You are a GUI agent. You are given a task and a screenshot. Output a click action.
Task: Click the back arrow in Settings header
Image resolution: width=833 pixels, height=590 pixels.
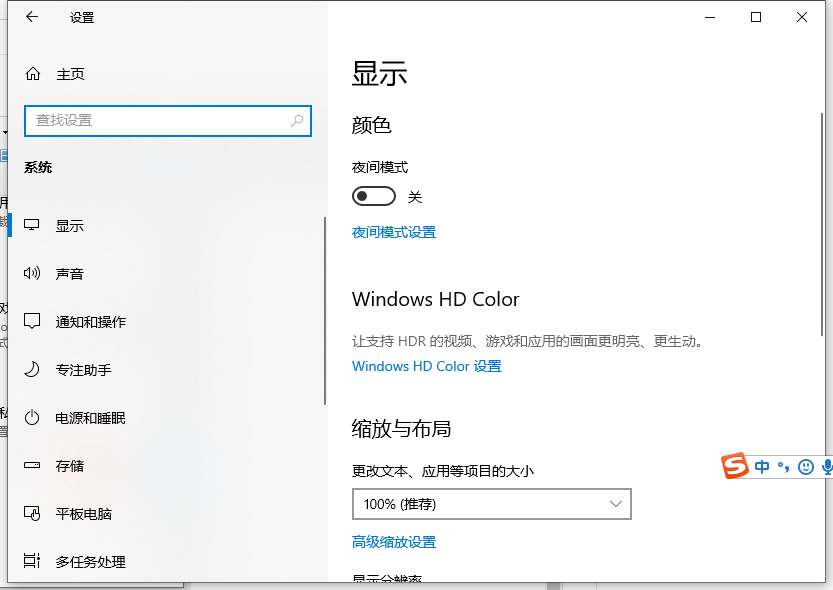tap(32, 17)
